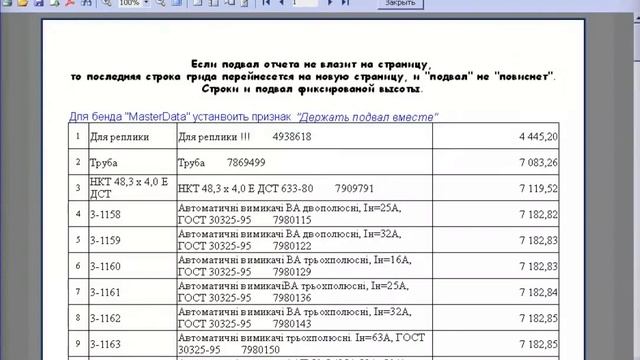Click the first-column "НКТ 48,3 x 4,0 Е ДСТ" name cell
Image resolution: width=640 pixels, height=360 pixels.
tap(133, 188)
